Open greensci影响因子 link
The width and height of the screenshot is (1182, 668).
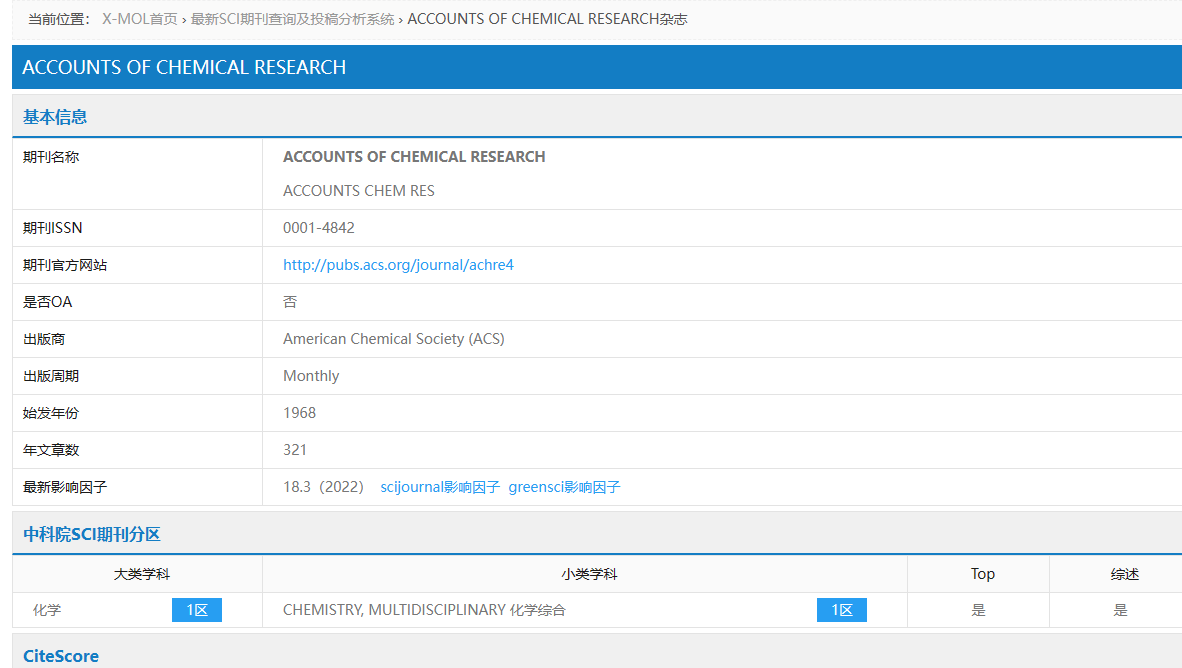(x=564, y=487)
